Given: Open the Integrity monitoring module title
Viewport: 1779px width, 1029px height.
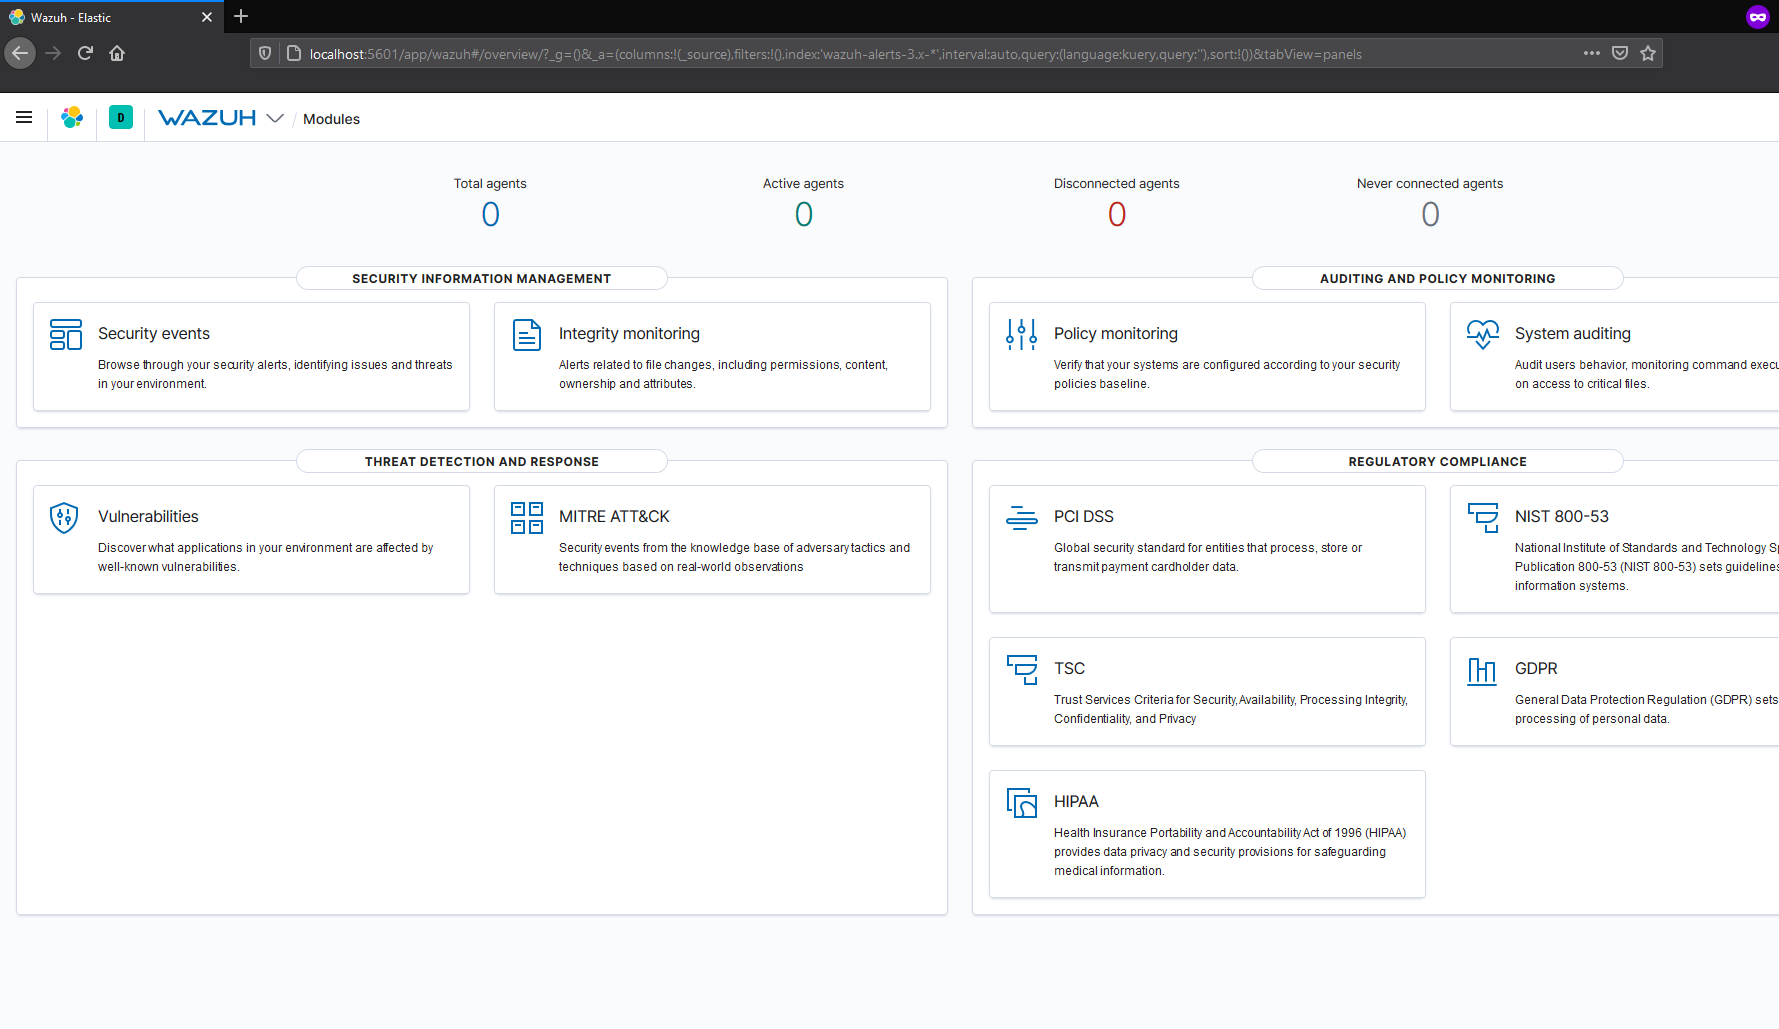Looking at the screenshot, I should [x=629, y=334].
